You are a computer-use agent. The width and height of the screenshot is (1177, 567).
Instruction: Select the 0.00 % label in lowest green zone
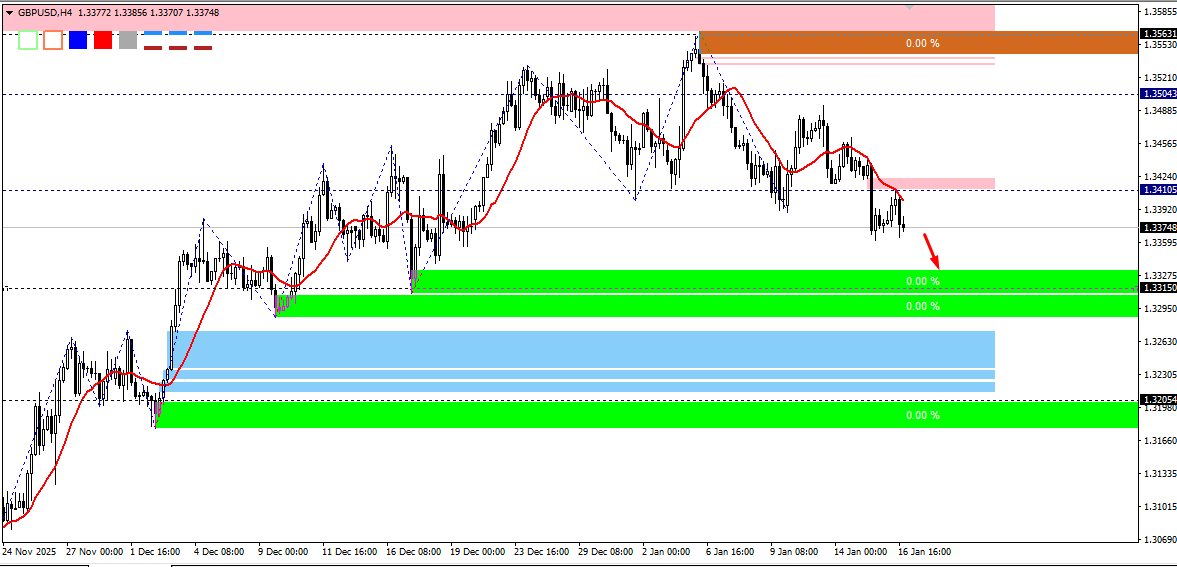click(923, 415)
